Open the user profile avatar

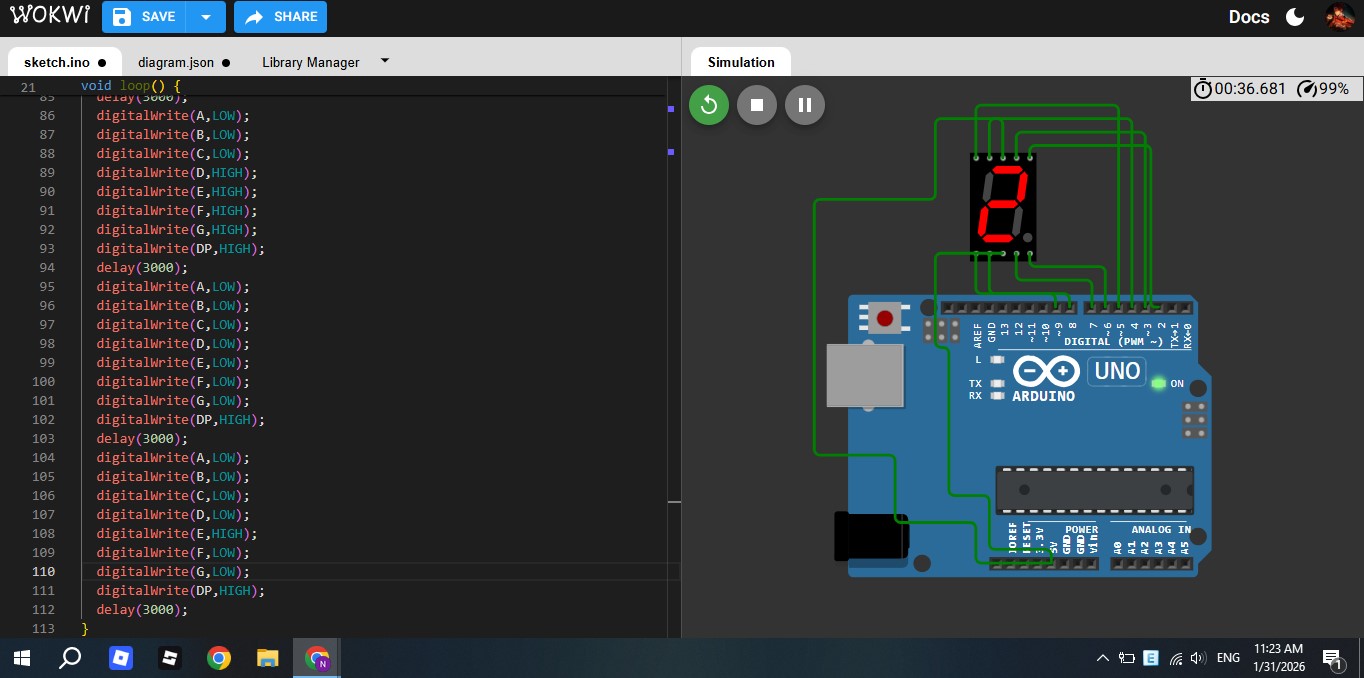point(1339,17)
